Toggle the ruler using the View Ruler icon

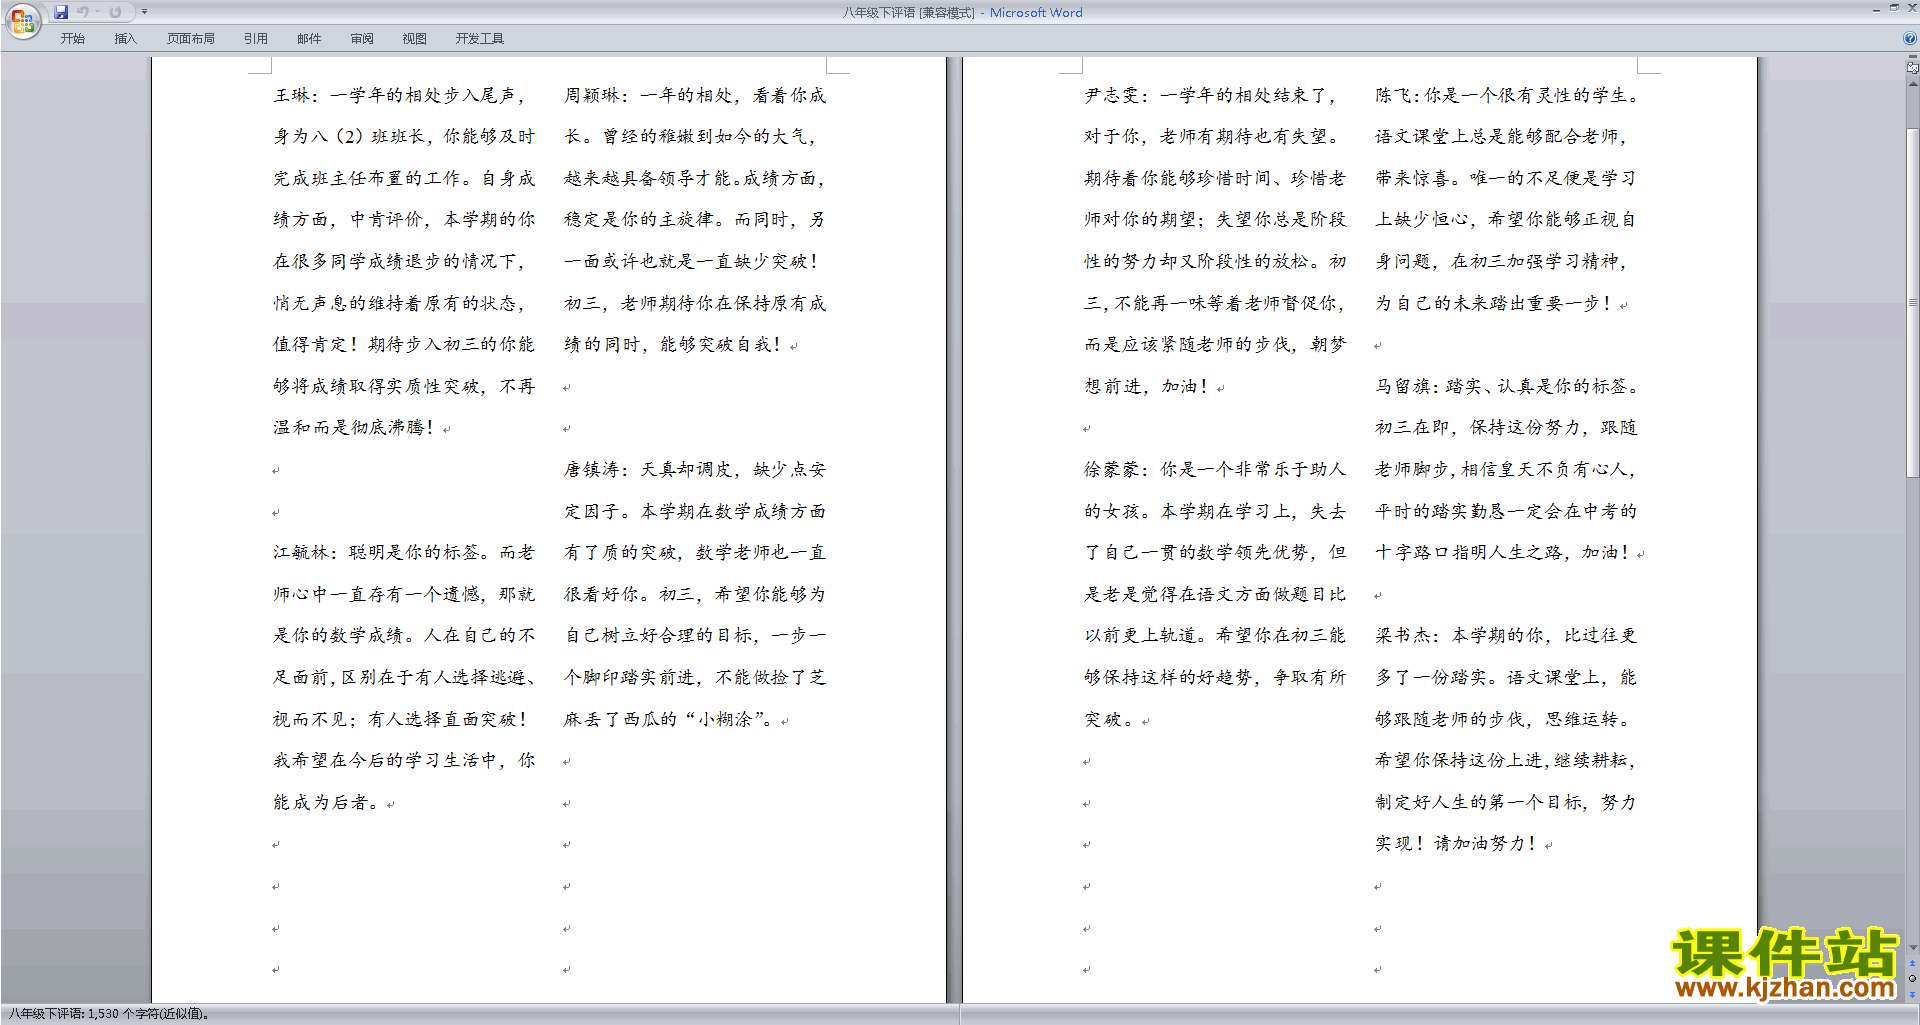tap(1912, 70)
